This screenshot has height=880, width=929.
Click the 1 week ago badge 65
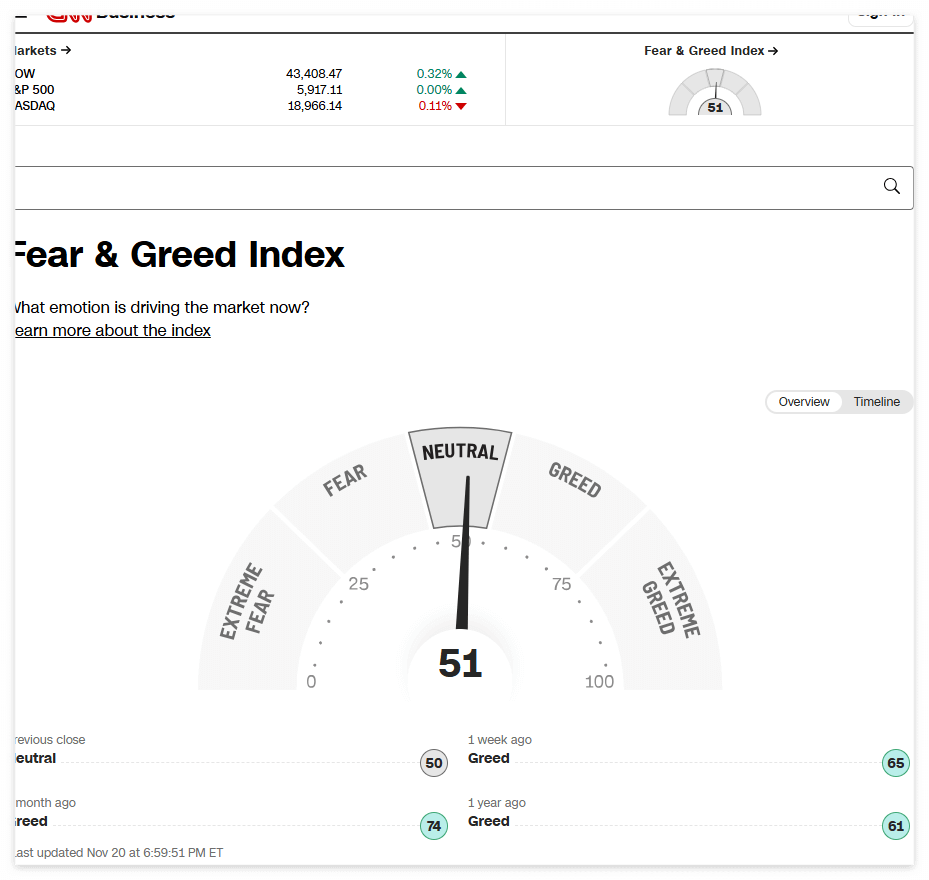click(x=895, y=763)
